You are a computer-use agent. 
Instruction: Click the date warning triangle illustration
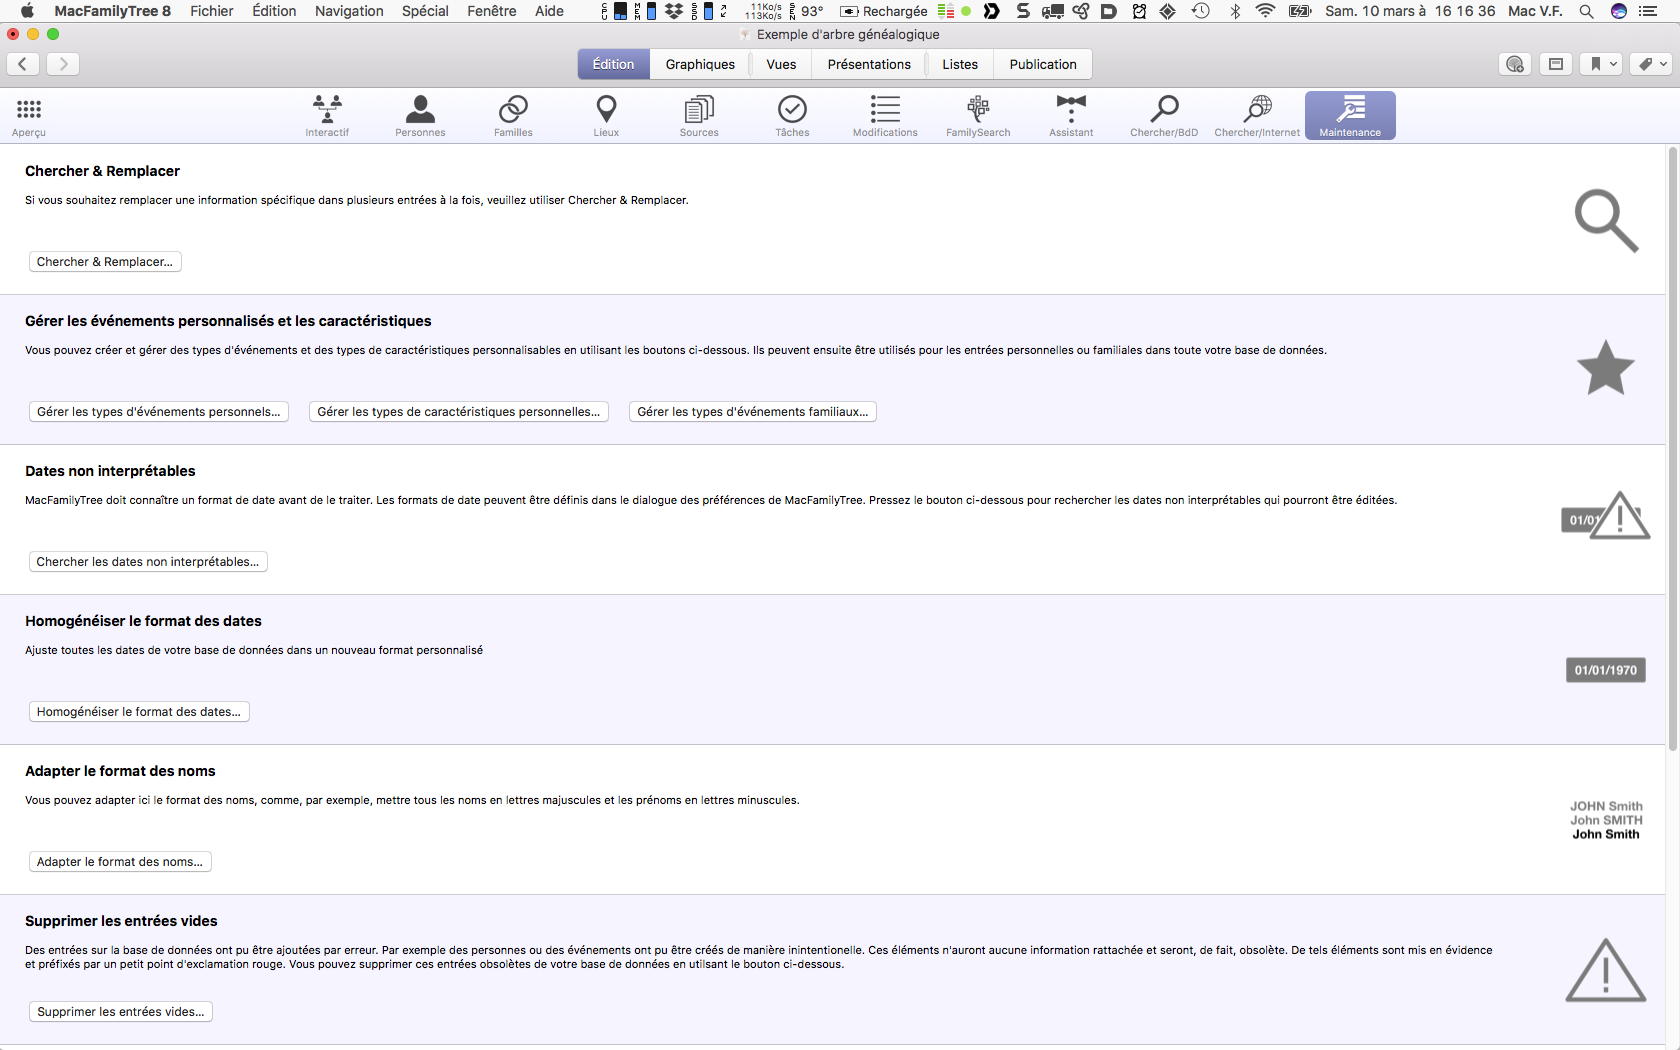[1606, 515]
